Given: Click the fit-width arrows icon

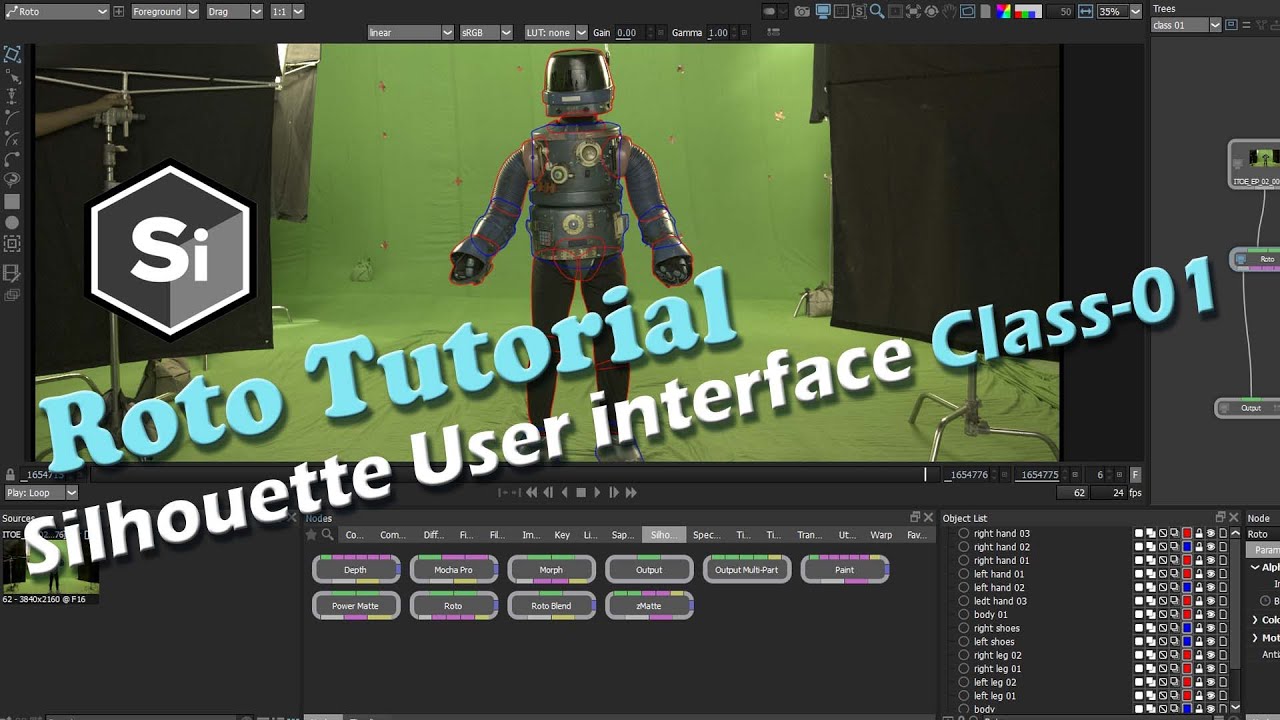Looking at the screenshot, I should point(1085,12).
